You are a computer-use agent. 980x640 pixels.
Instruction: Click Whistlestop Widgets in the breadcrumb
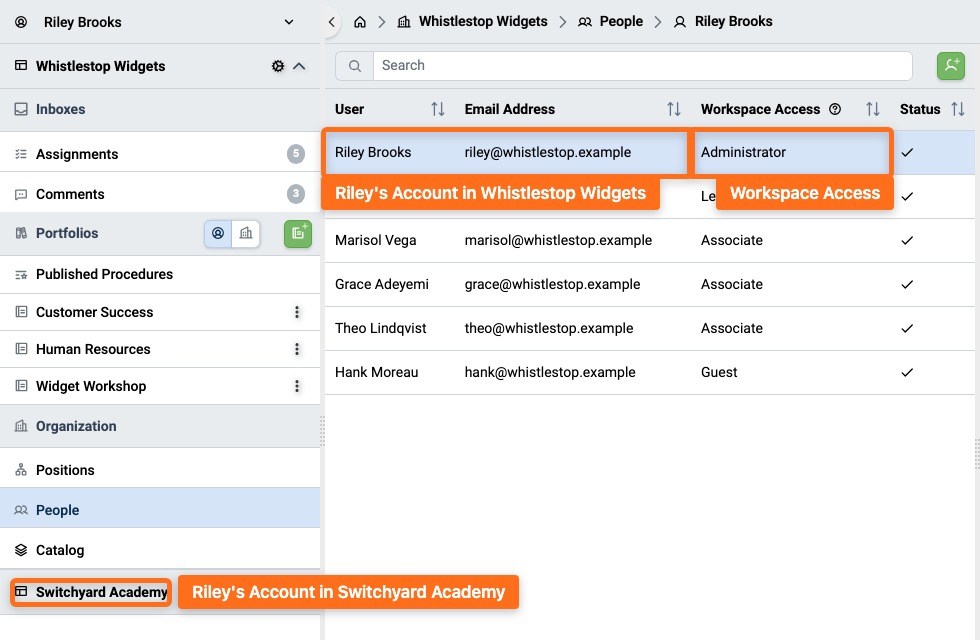pyautogui.click(x=482, y=22)
